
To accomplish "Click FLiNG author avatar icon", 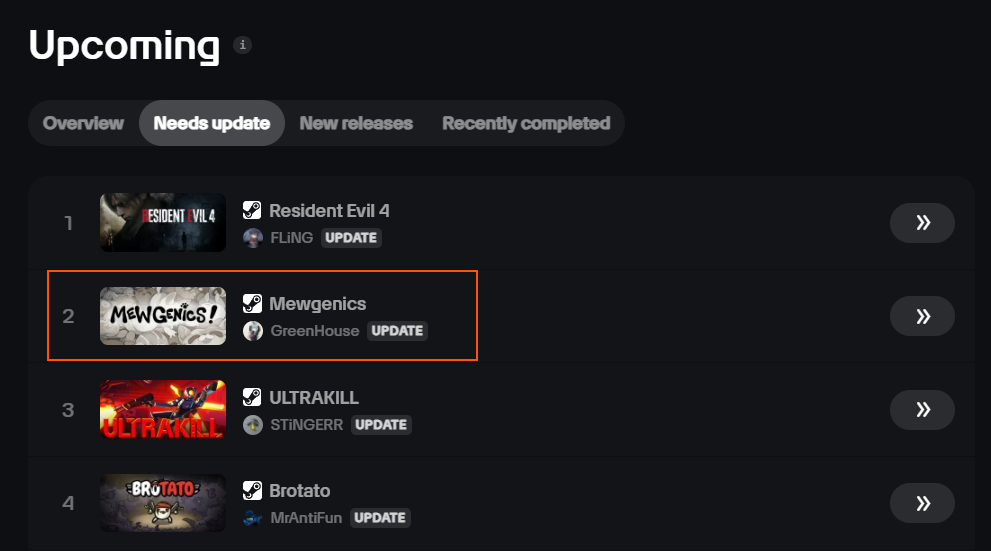I will click(x=253, y=237).
